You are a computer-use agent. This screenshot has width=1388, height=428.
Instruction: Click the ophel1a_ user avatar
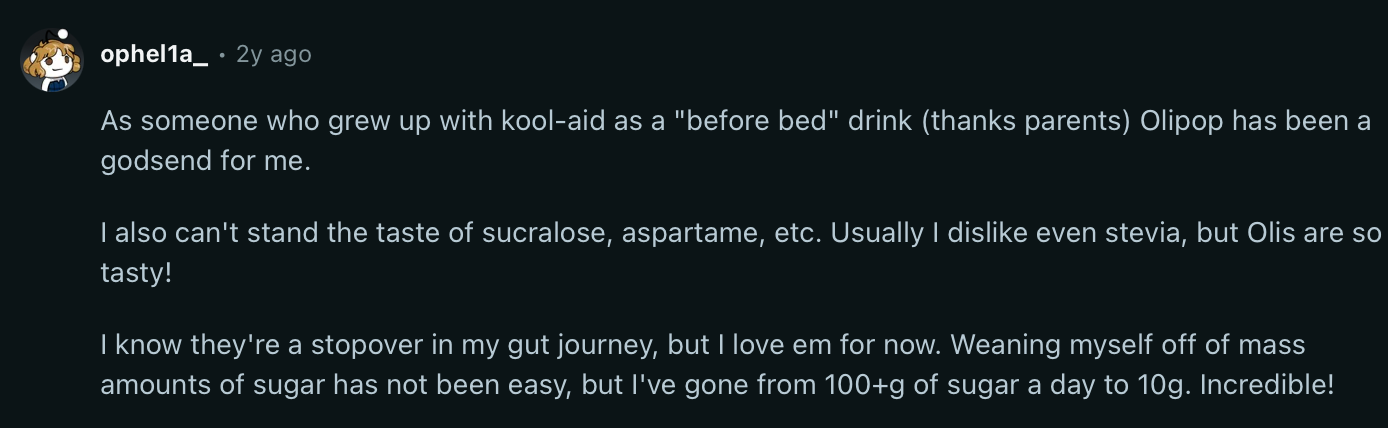pos(52,60)
